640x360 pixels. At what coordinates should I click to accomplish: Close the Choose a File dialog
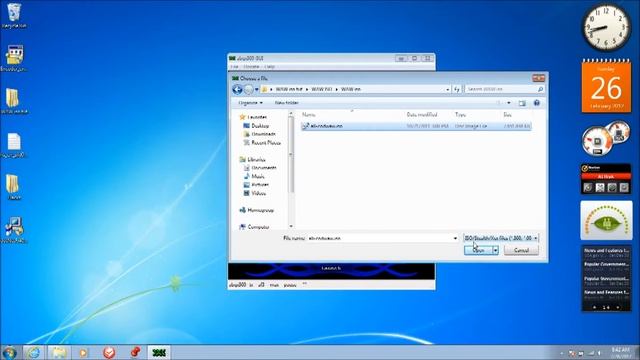click(x=538, y=78)
